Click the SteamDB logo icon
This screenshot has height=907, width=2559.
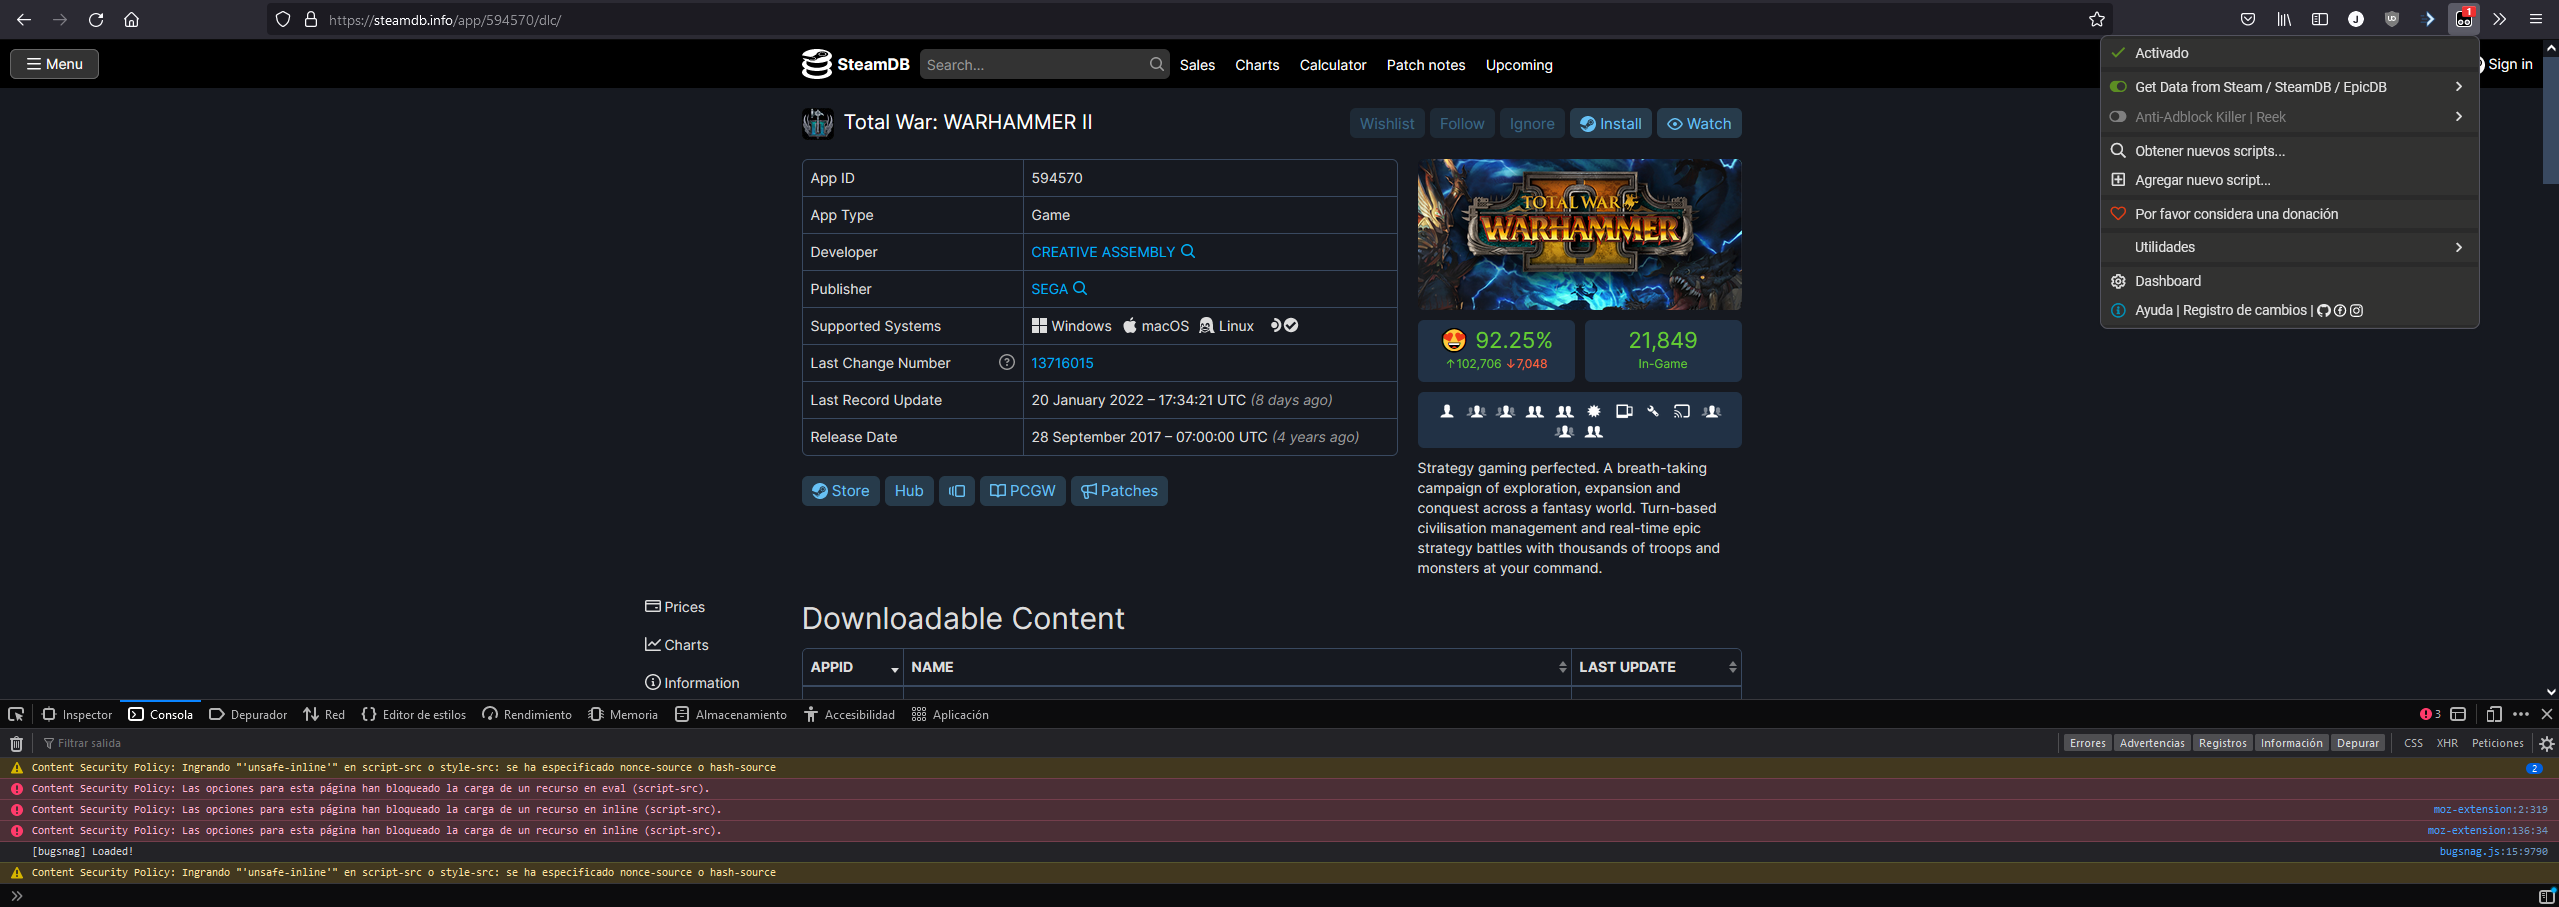[816, 63]
